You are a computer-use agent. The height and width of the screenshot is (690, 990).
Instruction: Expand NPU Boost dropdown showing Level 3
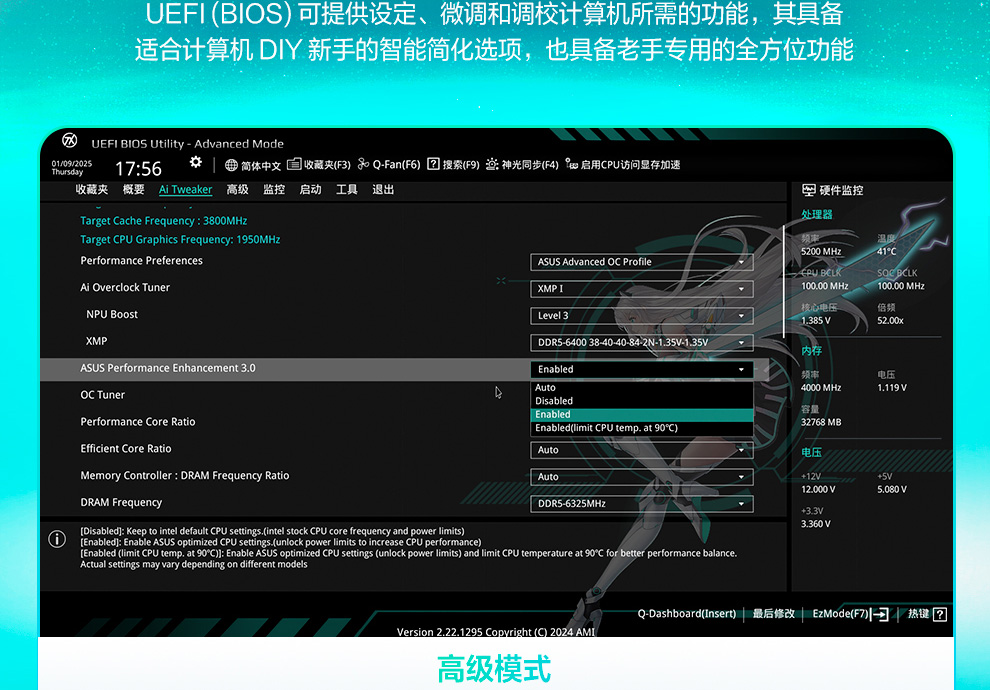tap(641, 316)
